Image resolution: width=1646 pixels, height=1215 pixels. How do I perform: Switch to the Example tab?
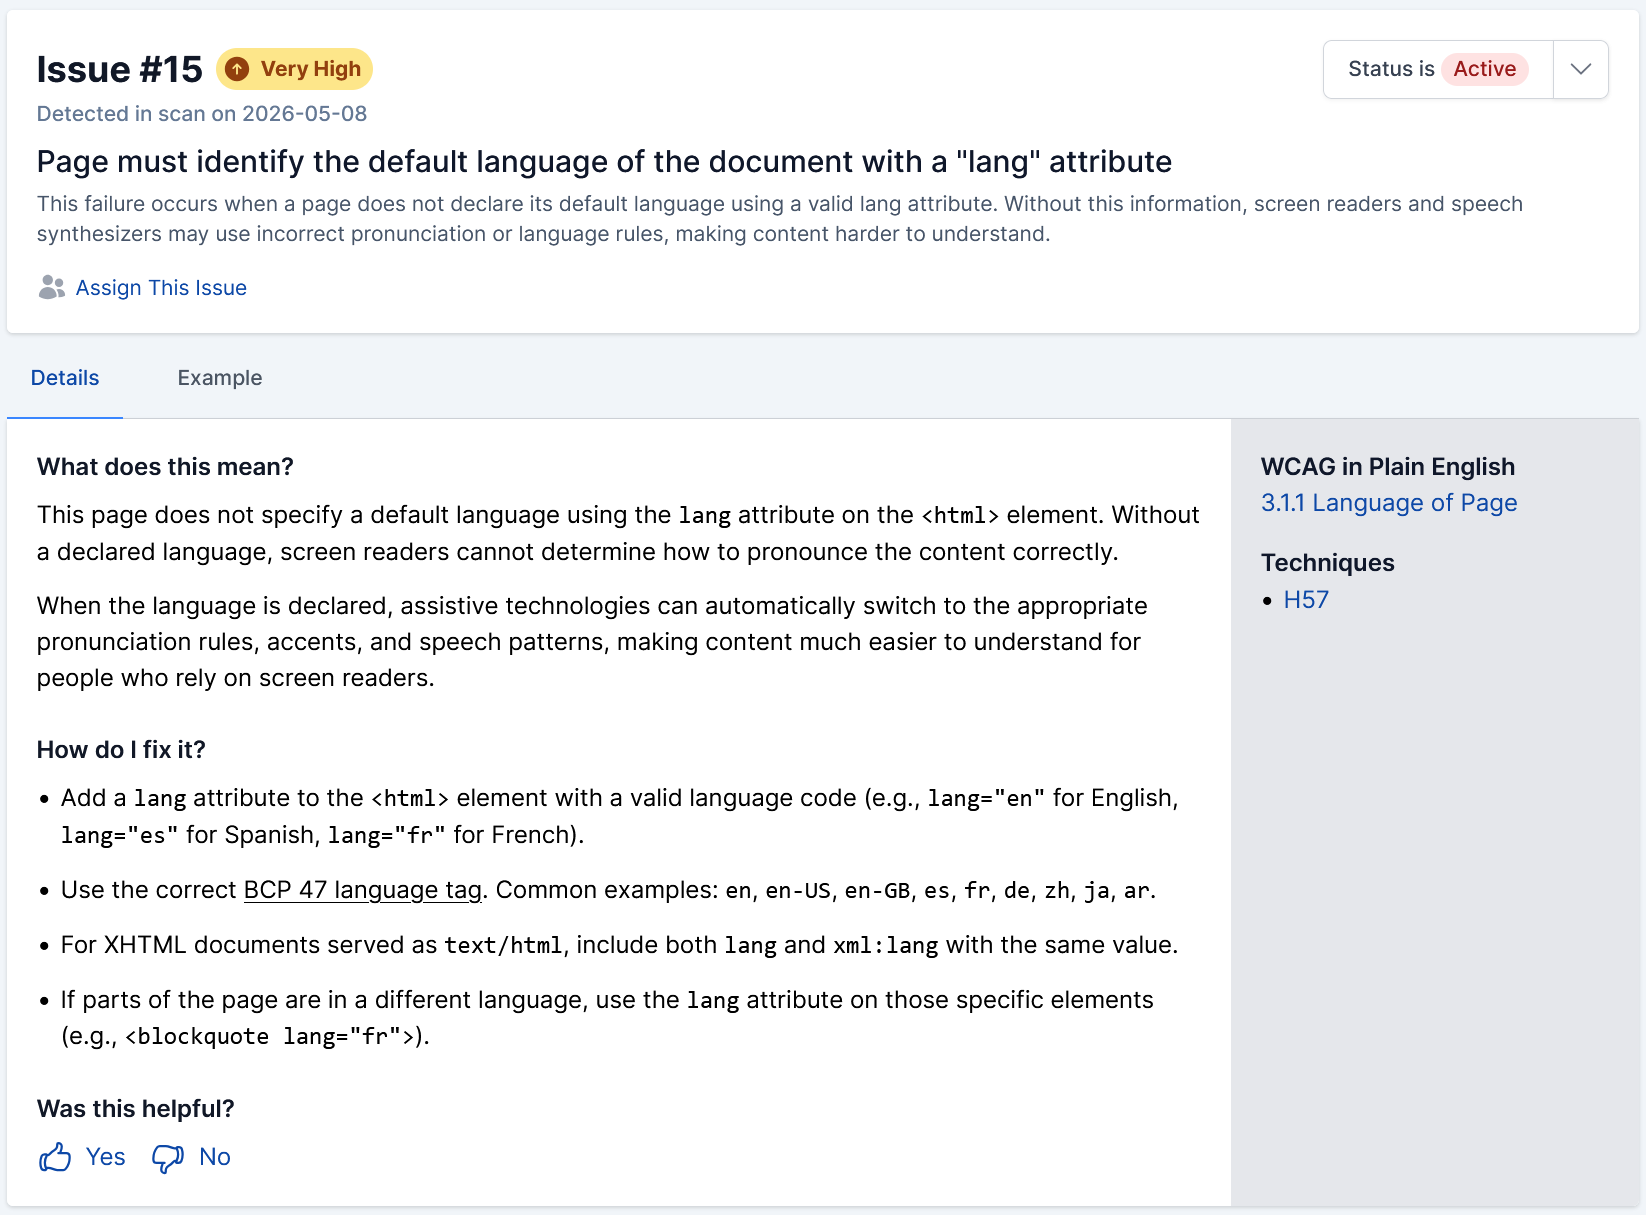[220, 378]
